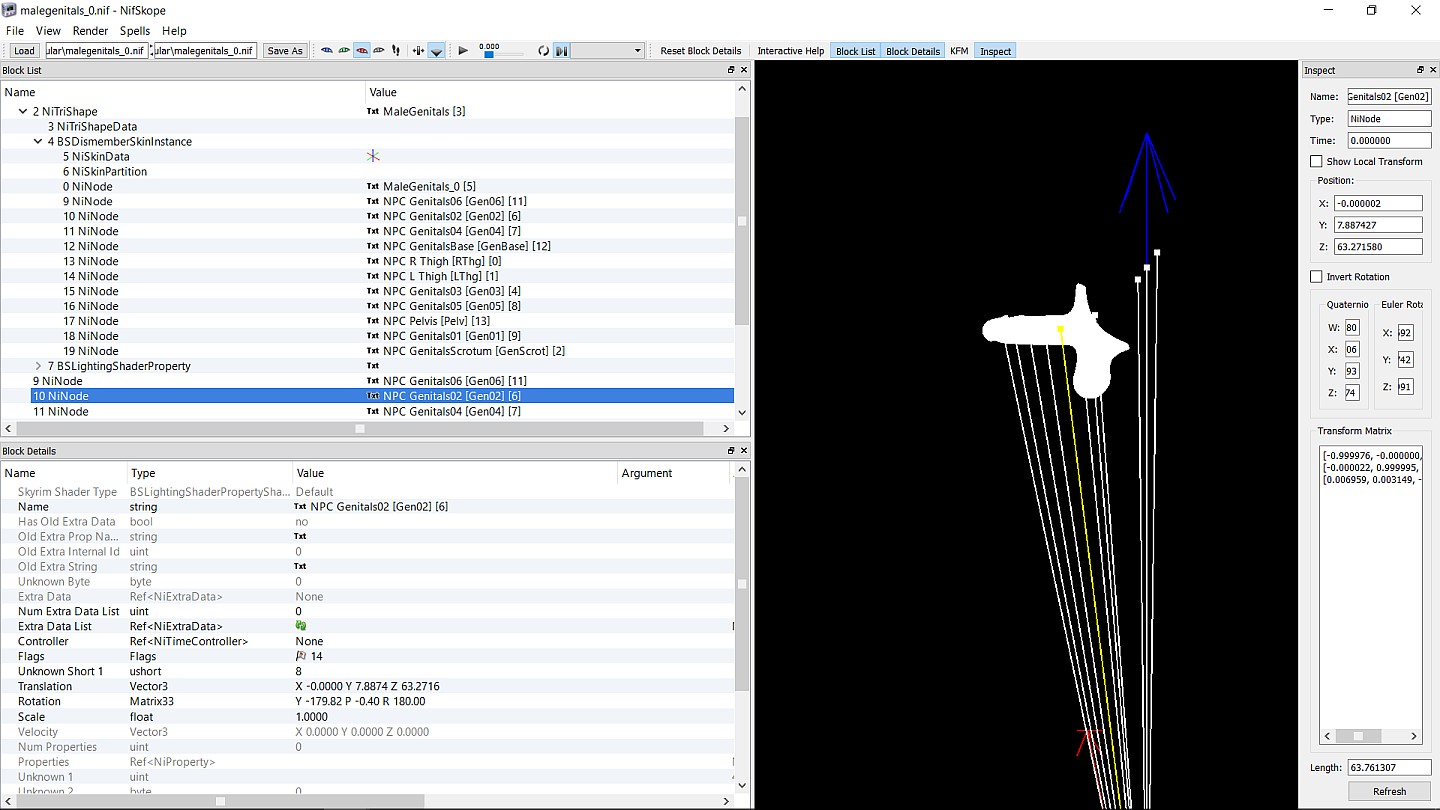The height and width of the screenshot is (810, 1440).
Task: Open the Render menu
Action: click(x=91, y=31)
